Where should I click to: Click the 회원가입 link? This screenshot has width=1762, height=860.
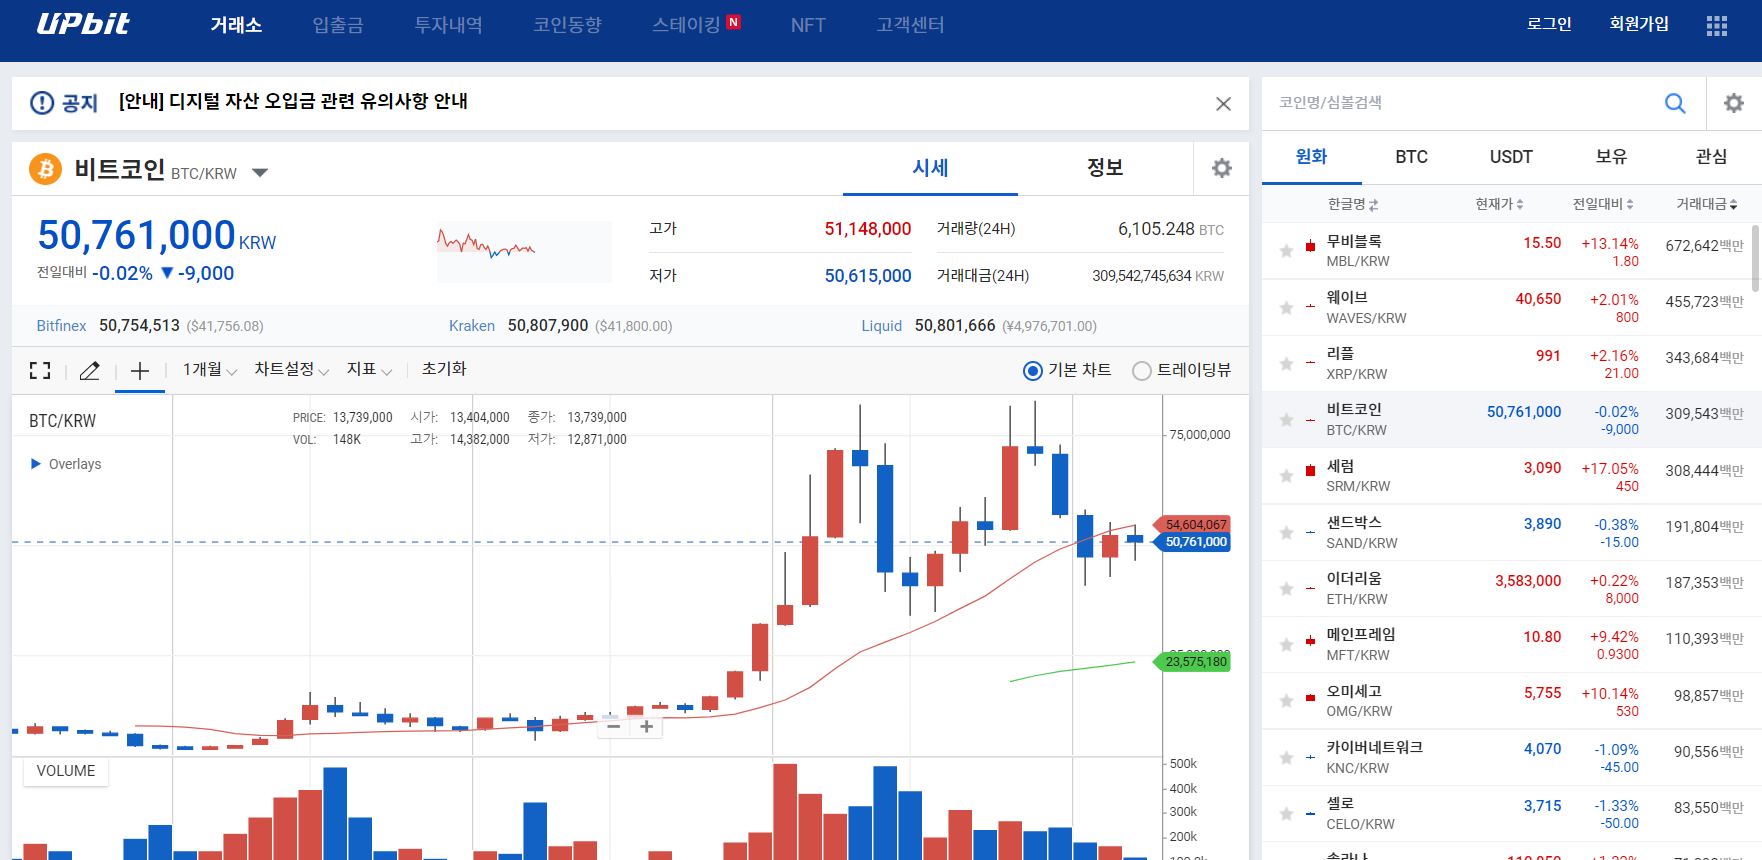click(1639, 24)
